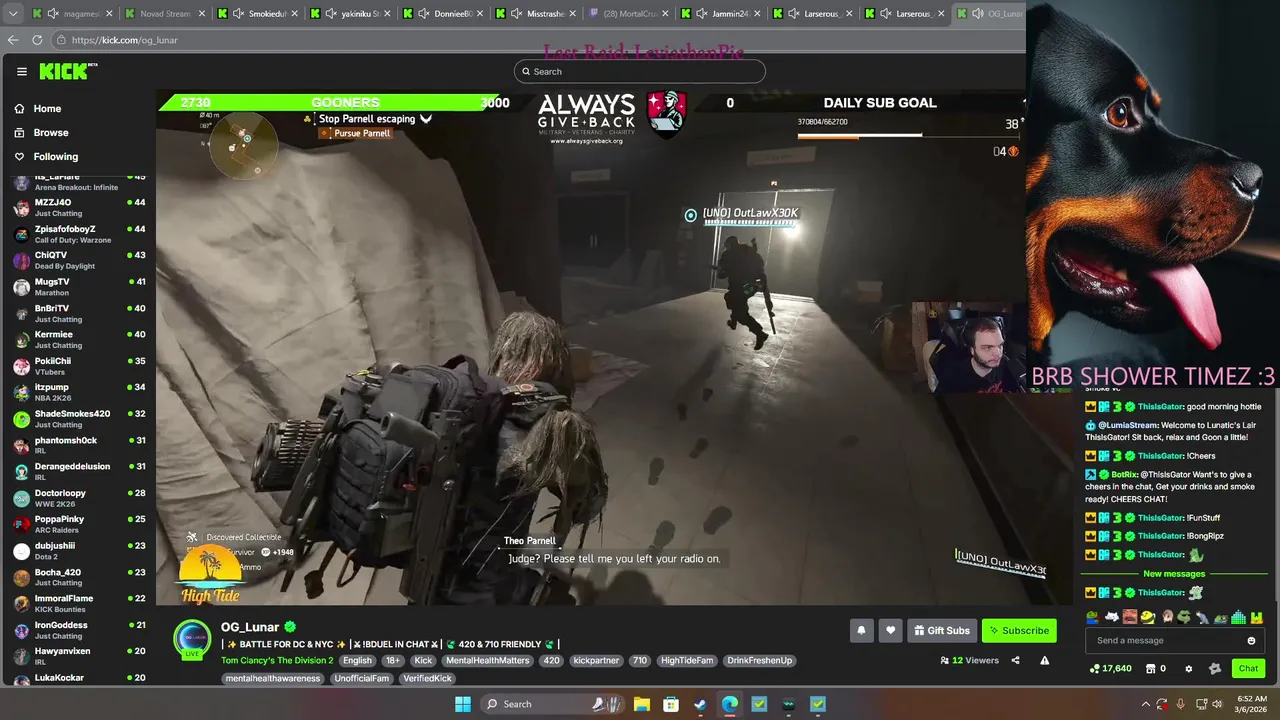Click the English tag
This screenshot has width=1280, height=720.
pyautogui.click(x=357, y=661)
